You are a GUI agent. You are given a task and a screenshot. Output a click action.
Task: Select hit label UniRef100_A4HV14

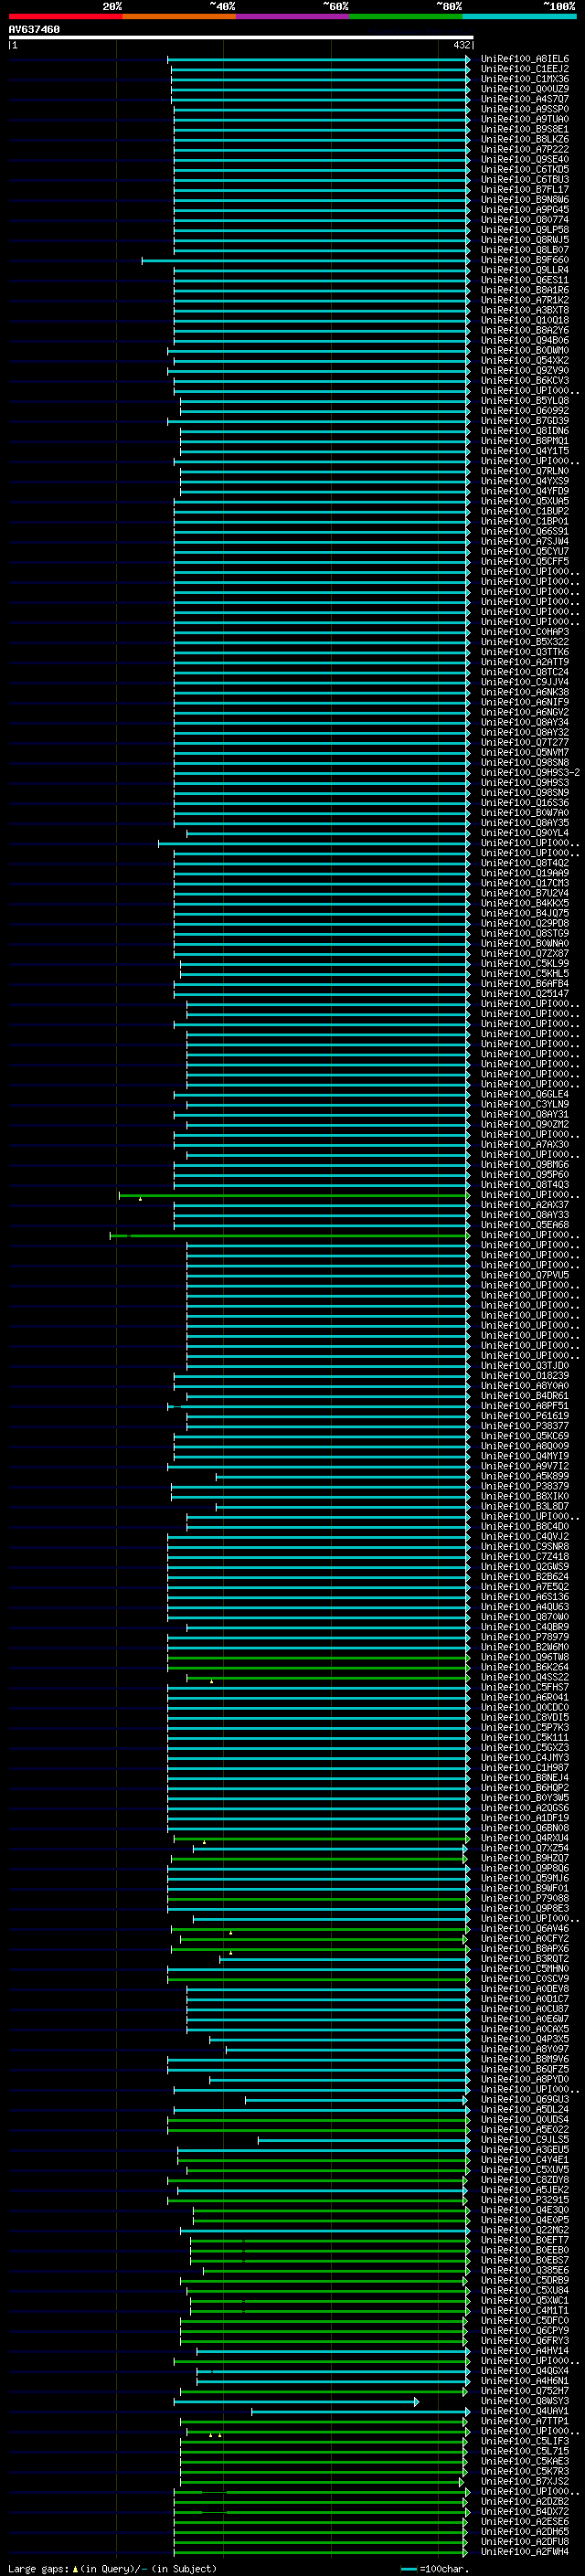tap(524, 2351)
